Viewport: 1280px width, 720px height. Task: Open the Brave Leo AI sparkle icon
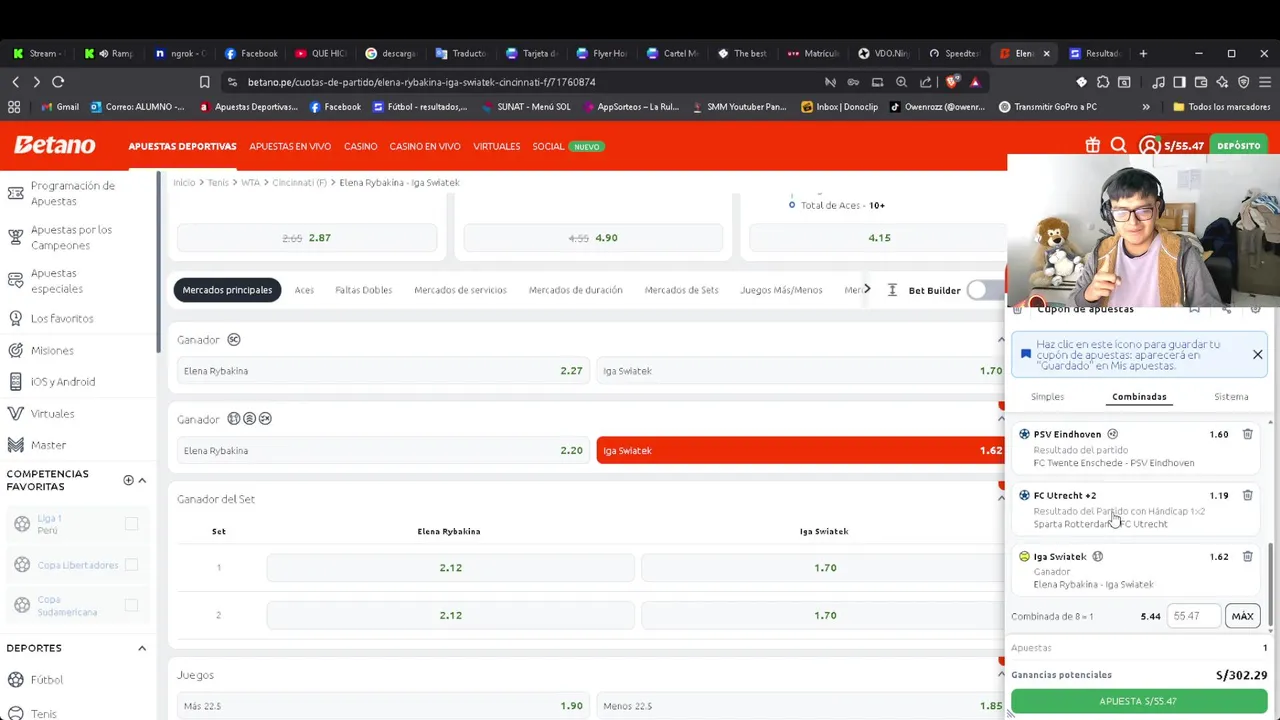pos(1222,82)
